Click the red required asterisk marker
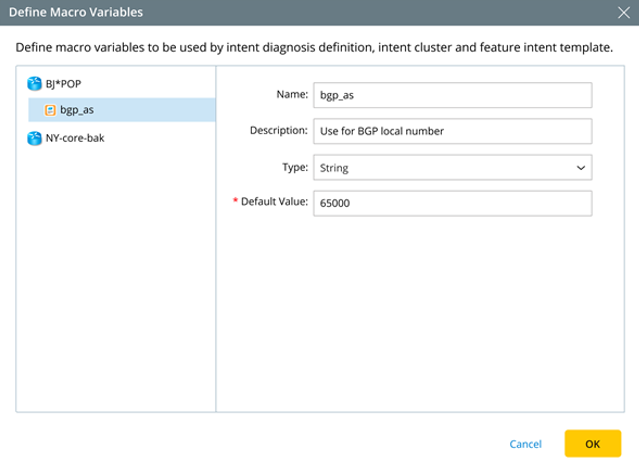The image size is (641, 462). point(235,200)
